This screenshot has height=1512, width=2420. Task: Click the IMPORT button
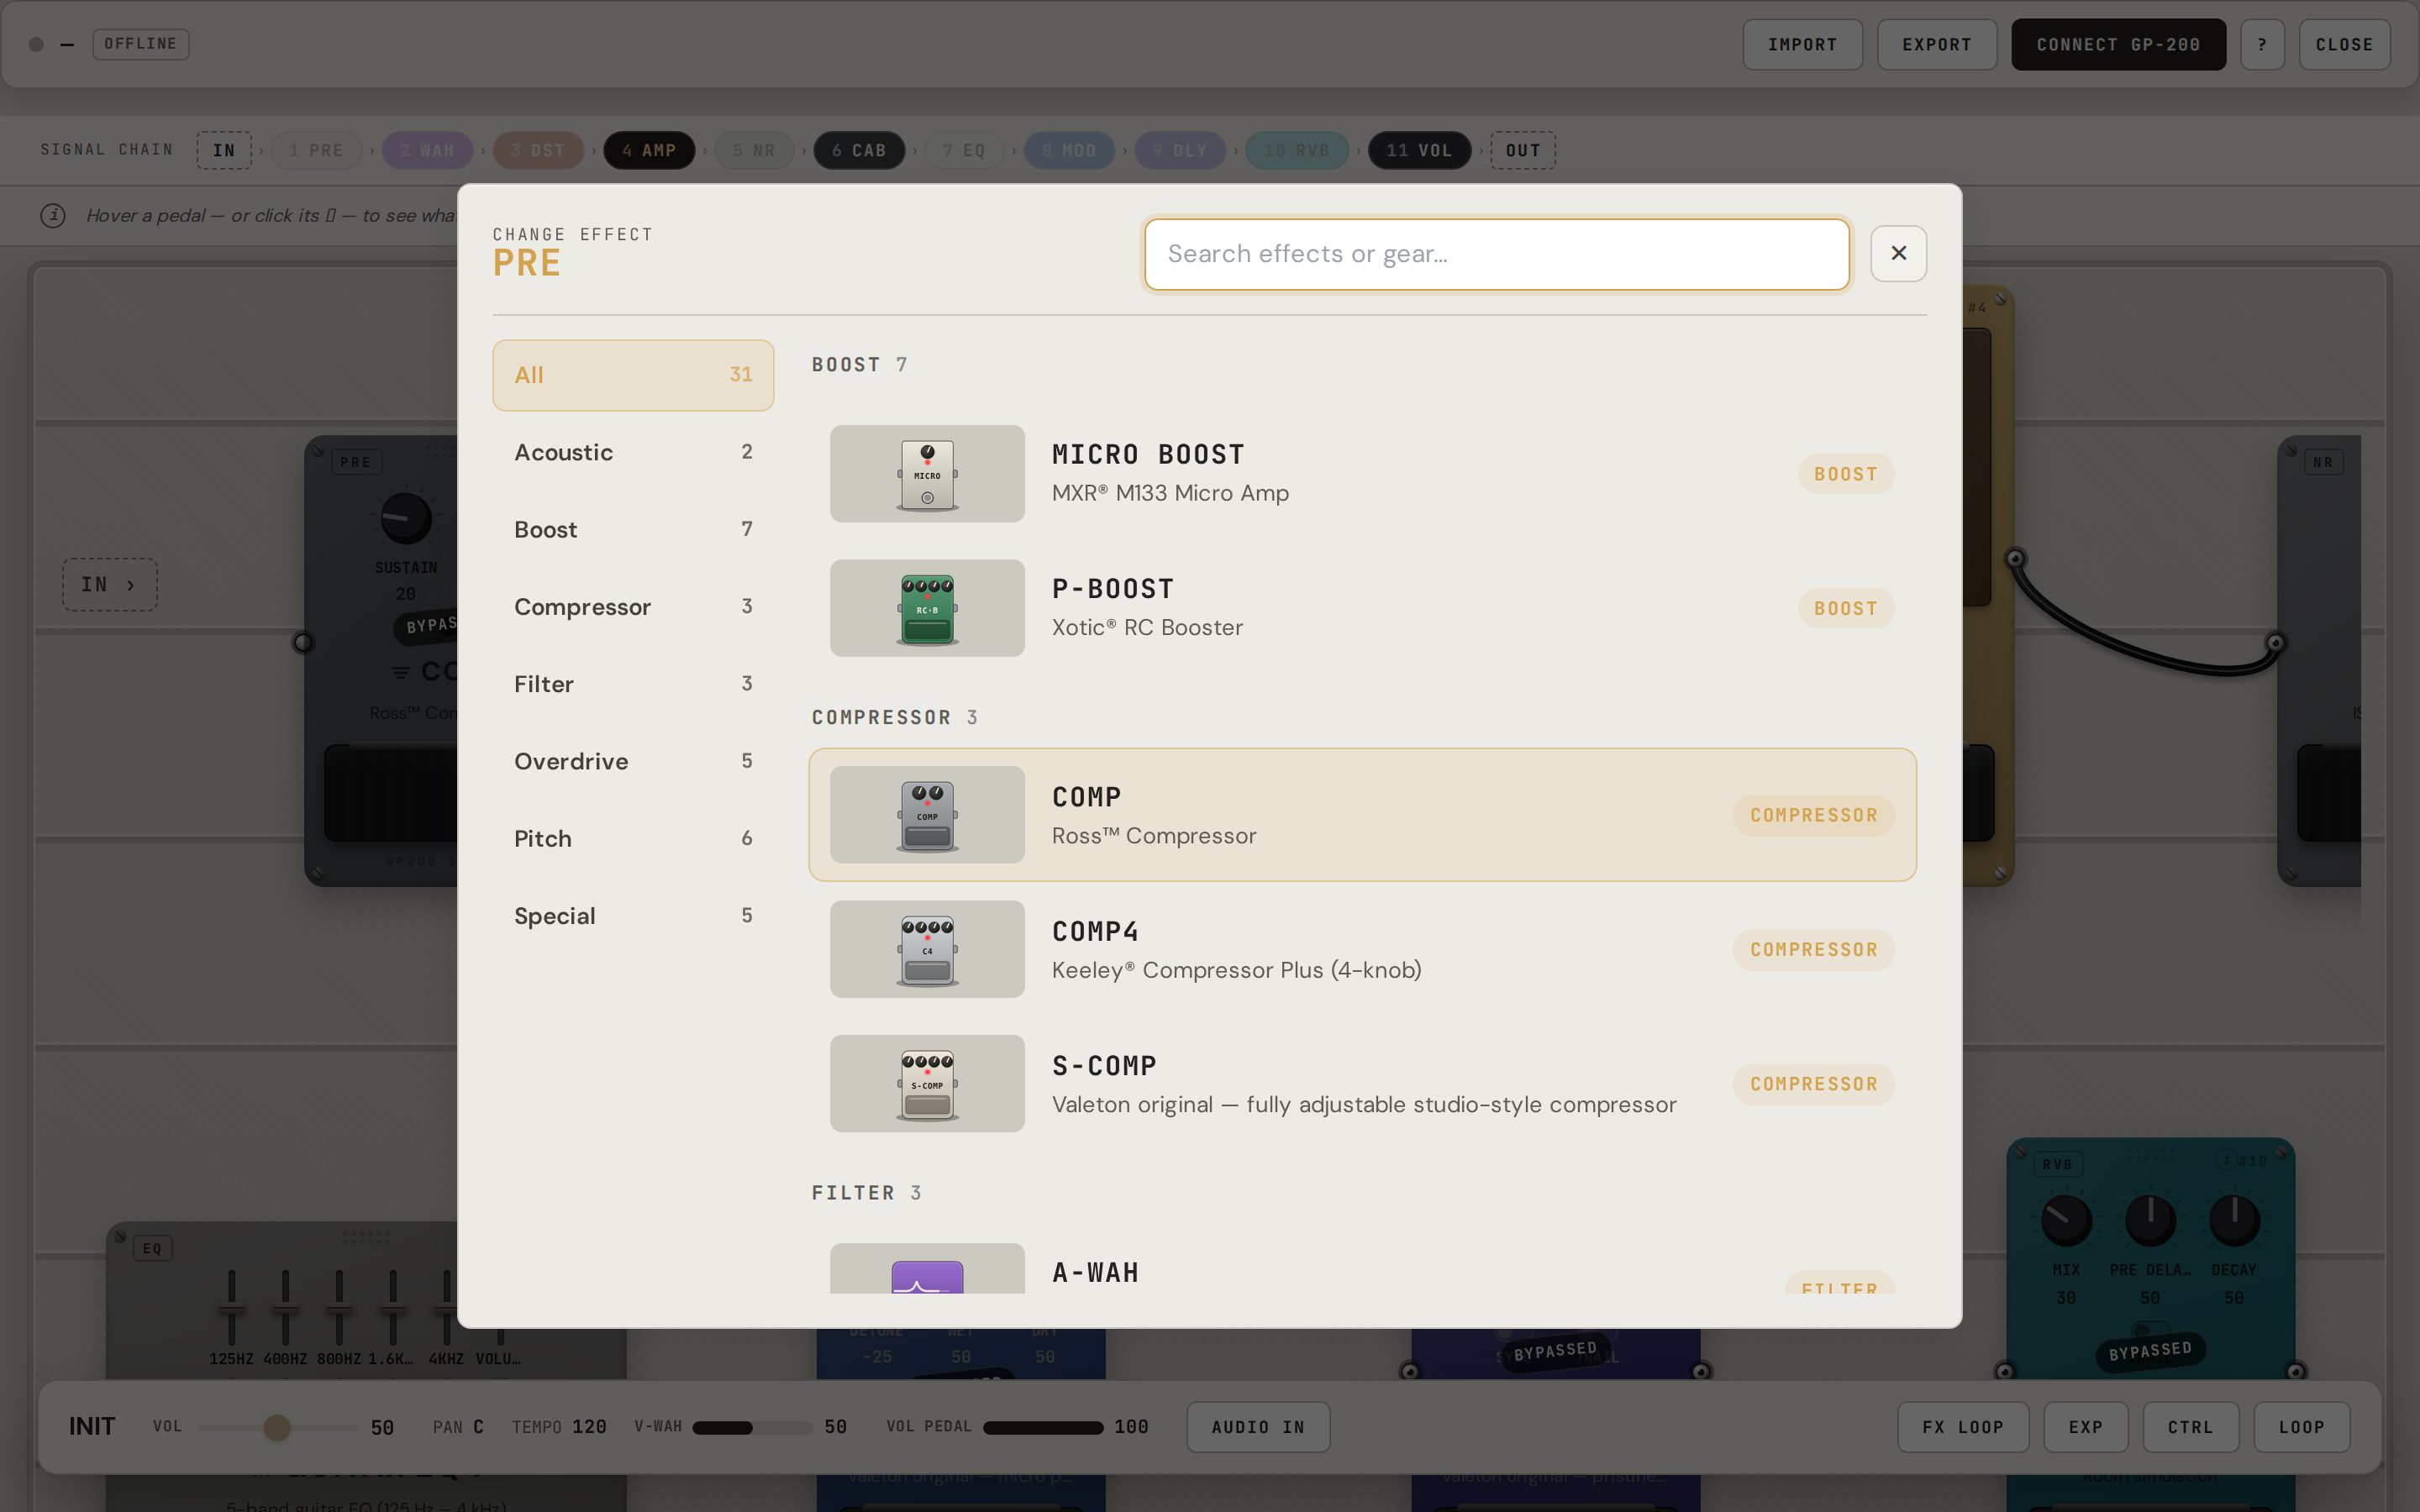click(x=1802, y=45)
